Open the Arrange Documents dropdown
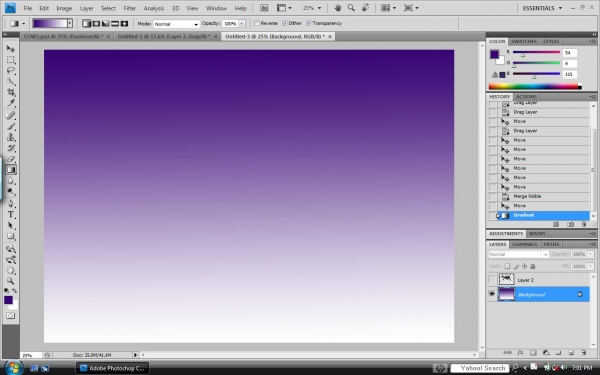This screenshot has width=600, height=375. click(x=389, y=8)
